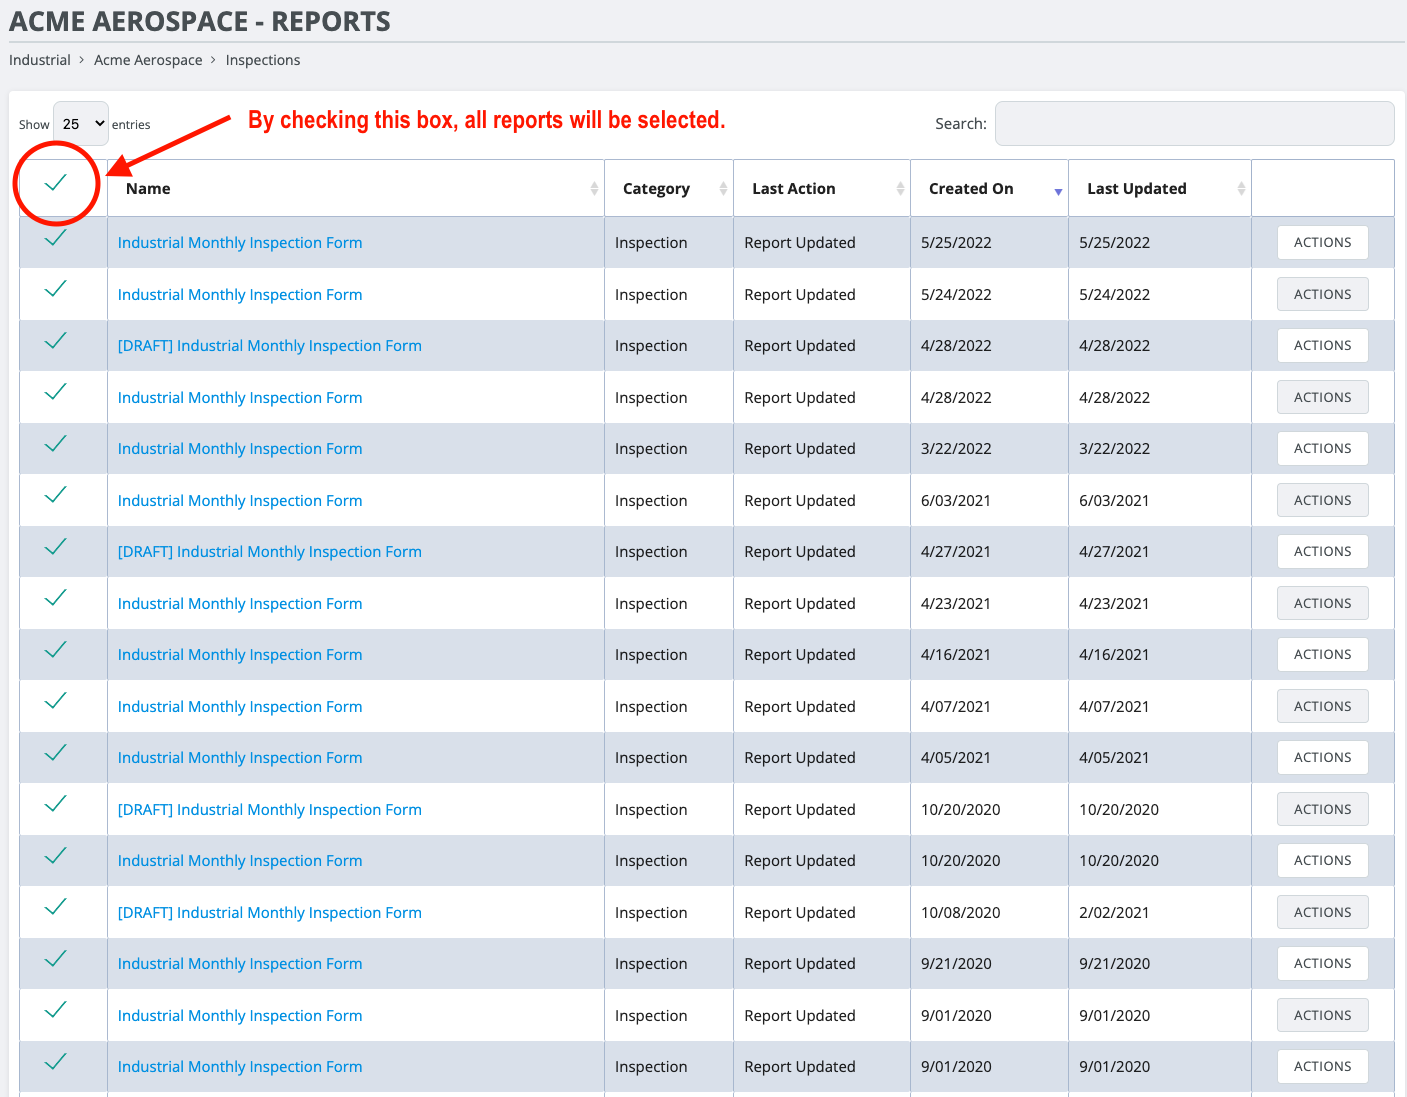1407x1097 pixels.
Task: Click the Last Updated date 2/02/2021
Action: point(1114,913)
